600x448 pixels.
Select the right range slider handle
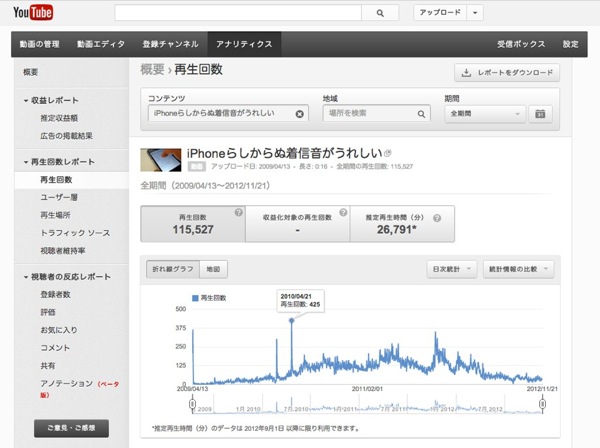(x=542, y=404)
